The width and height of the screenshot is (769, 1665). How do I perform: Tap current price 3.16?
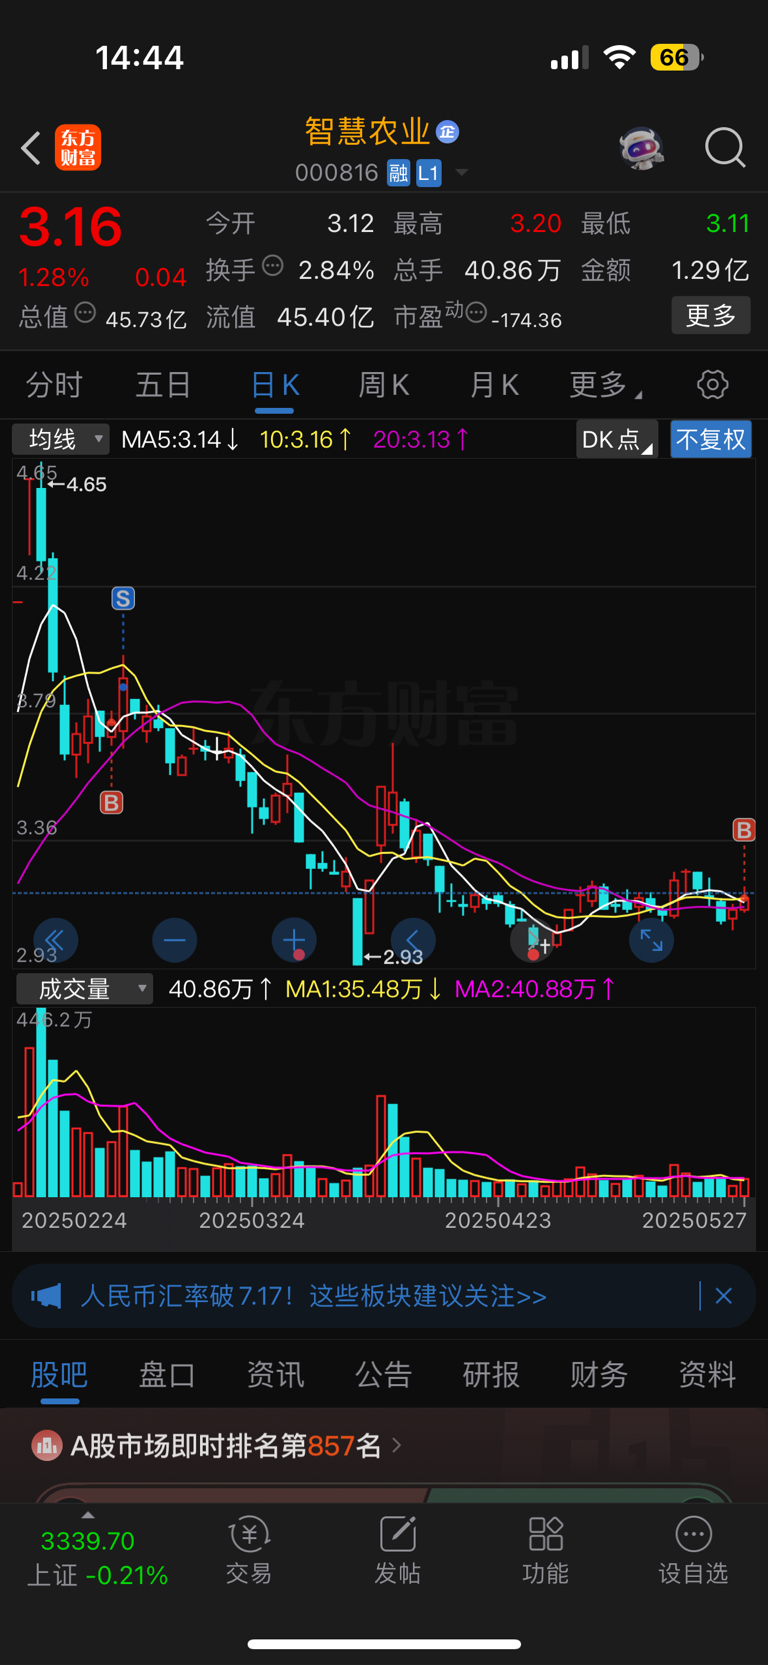[70, 227]
